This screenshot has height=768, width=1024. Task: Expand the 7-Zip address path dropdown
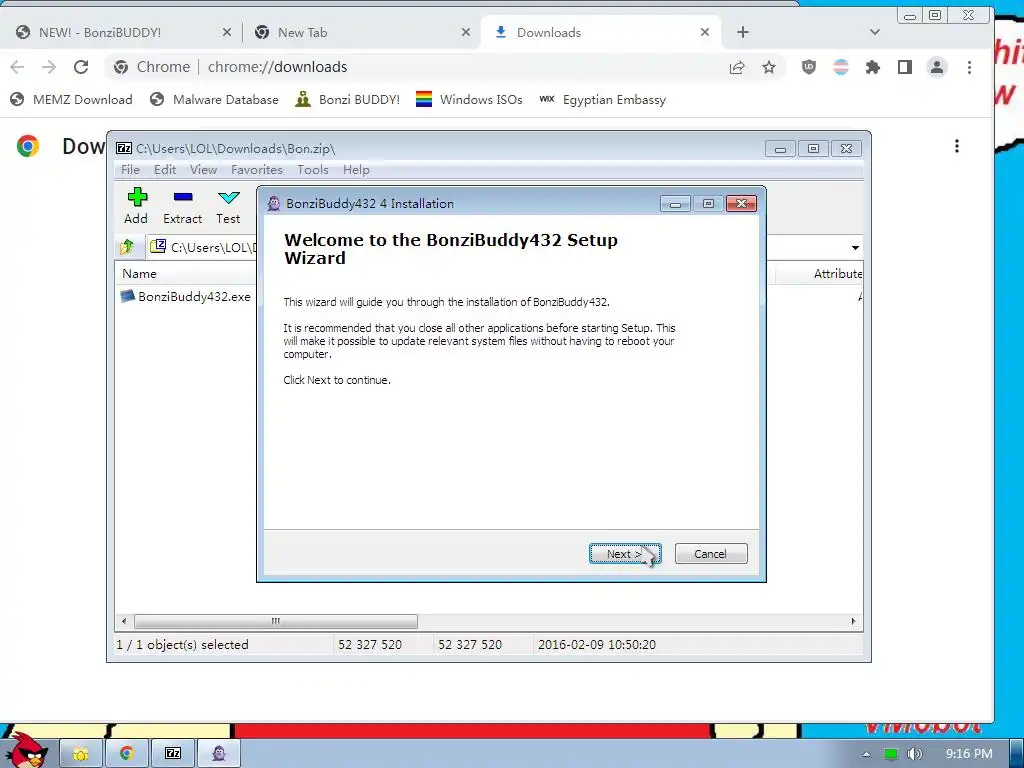(x=855, y=248)
